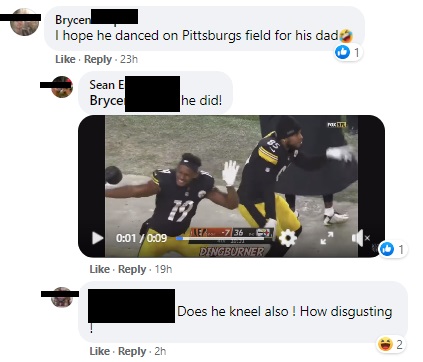Open video settings gear icon
The height and width of the screenshot is (362, 423).
coord(288,238)
